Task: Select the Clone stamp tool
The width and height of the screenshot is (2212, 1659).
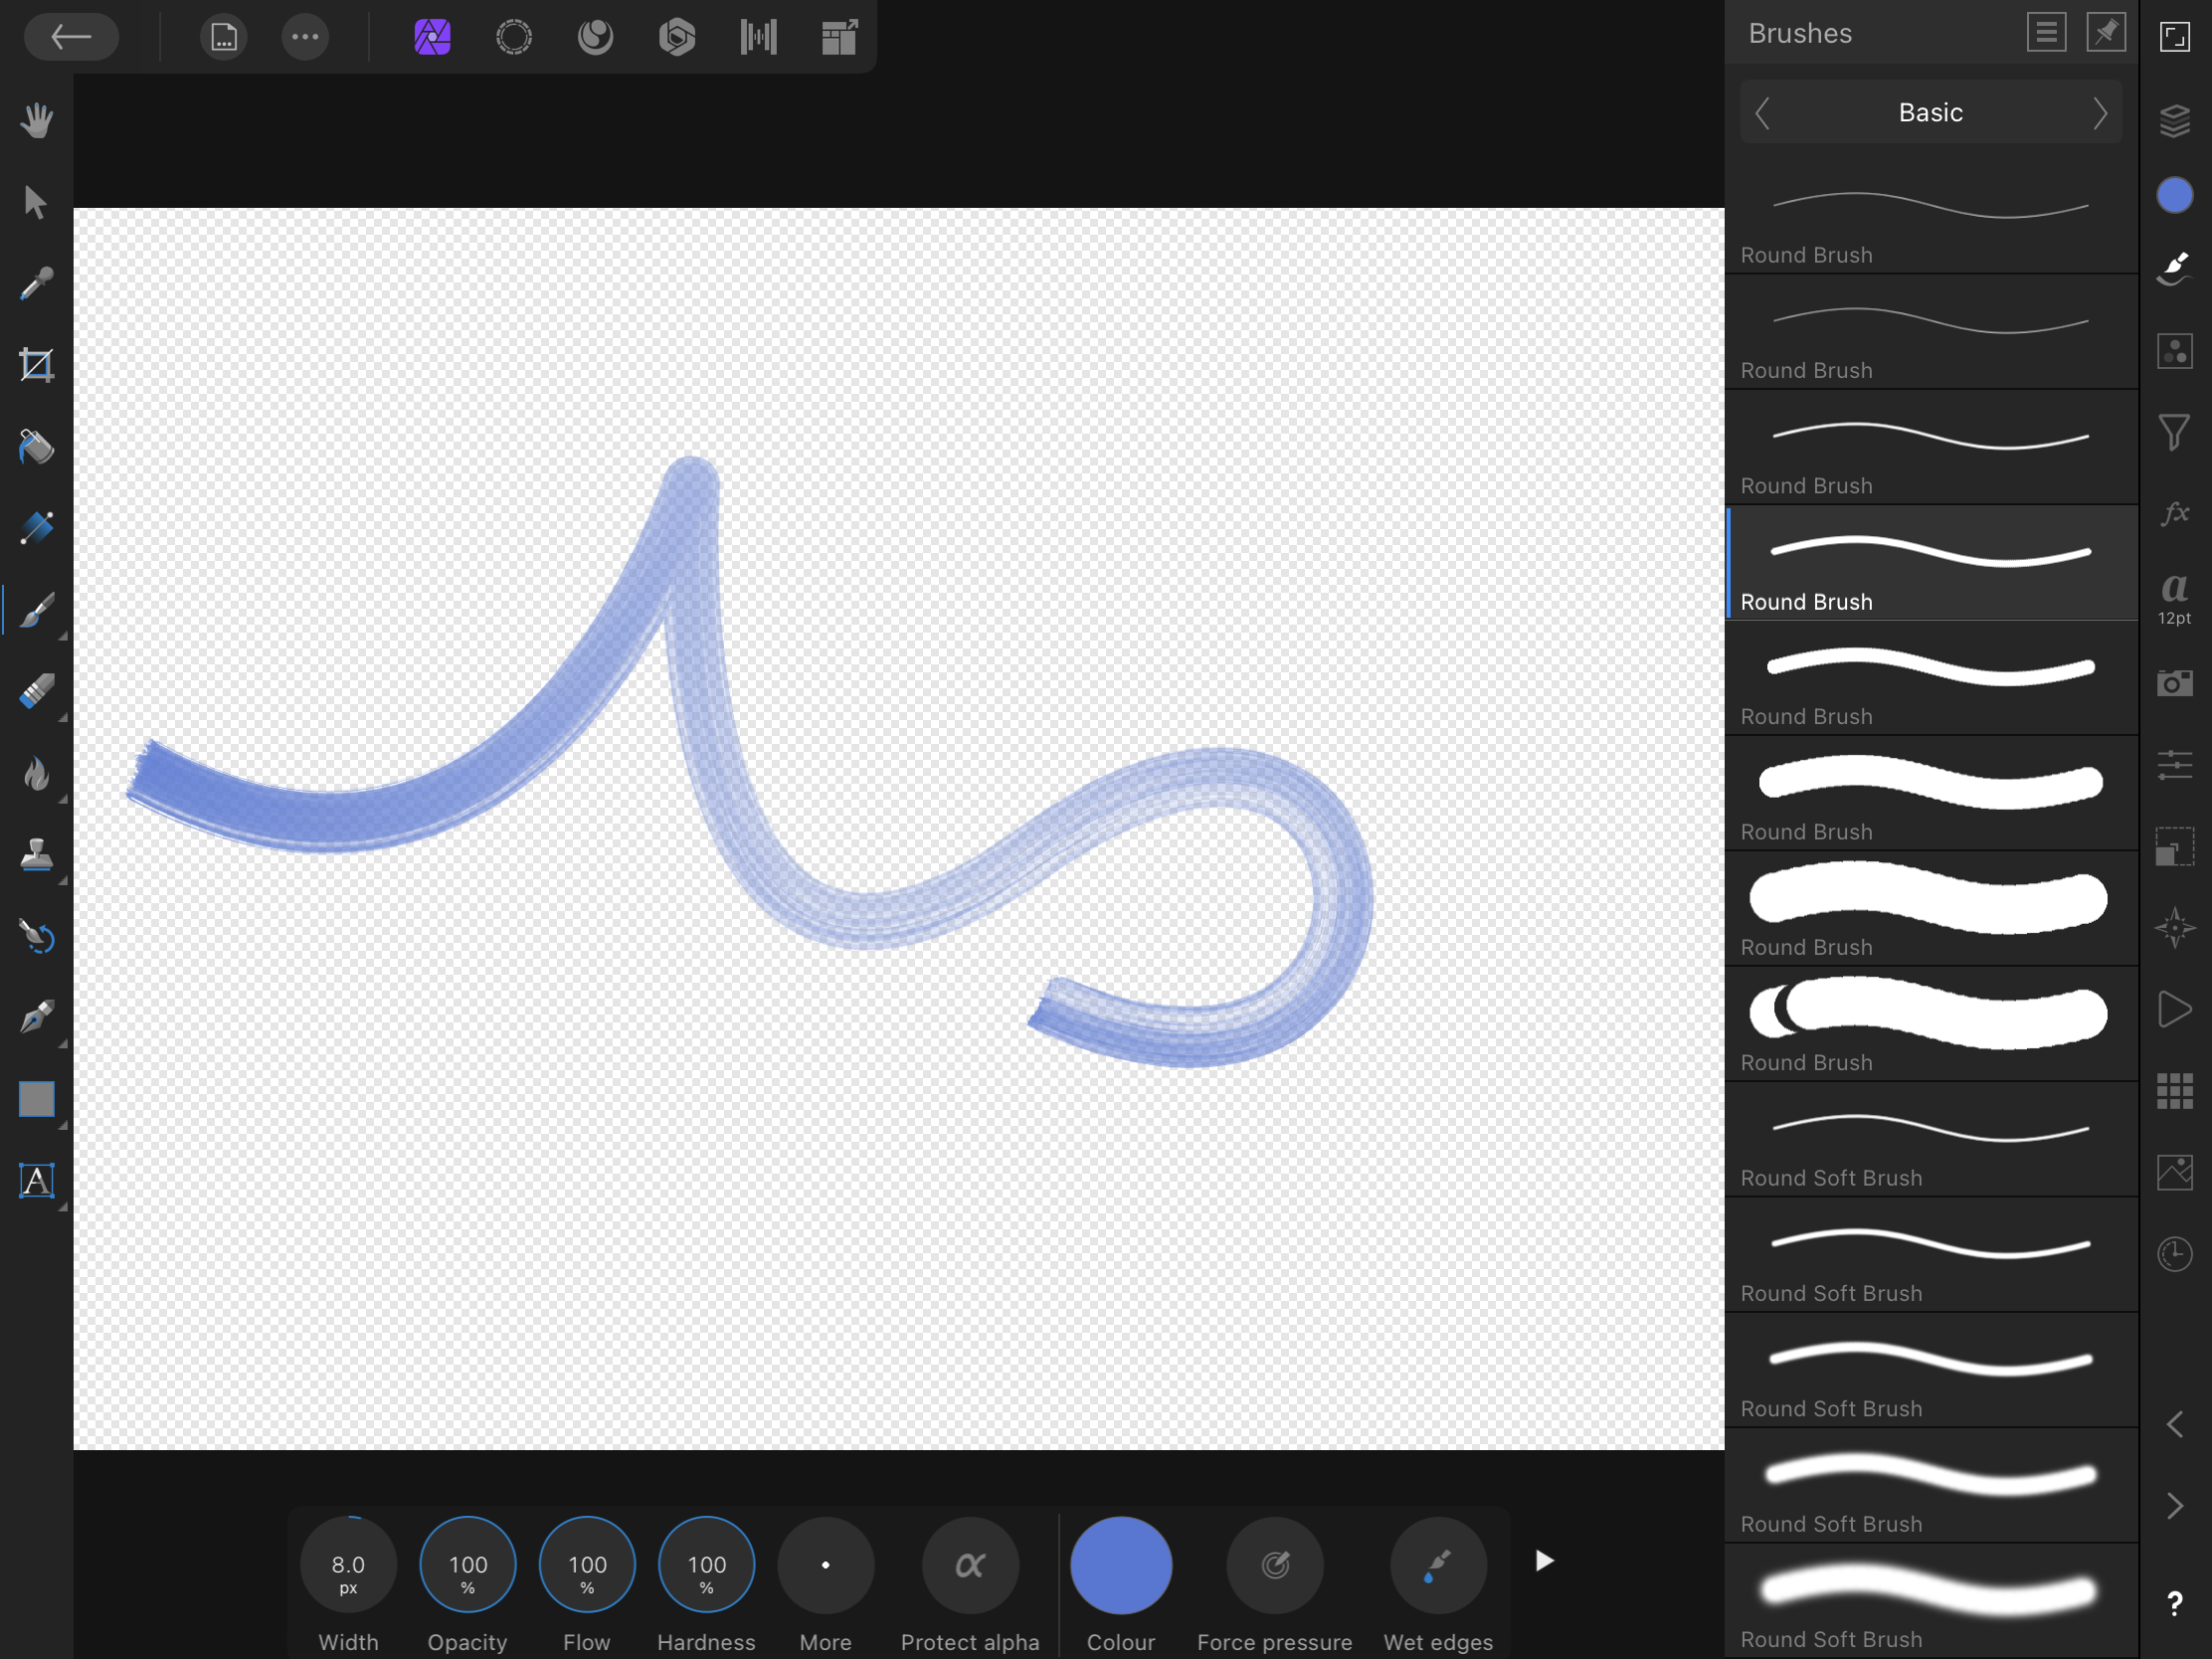Action: 37,855
